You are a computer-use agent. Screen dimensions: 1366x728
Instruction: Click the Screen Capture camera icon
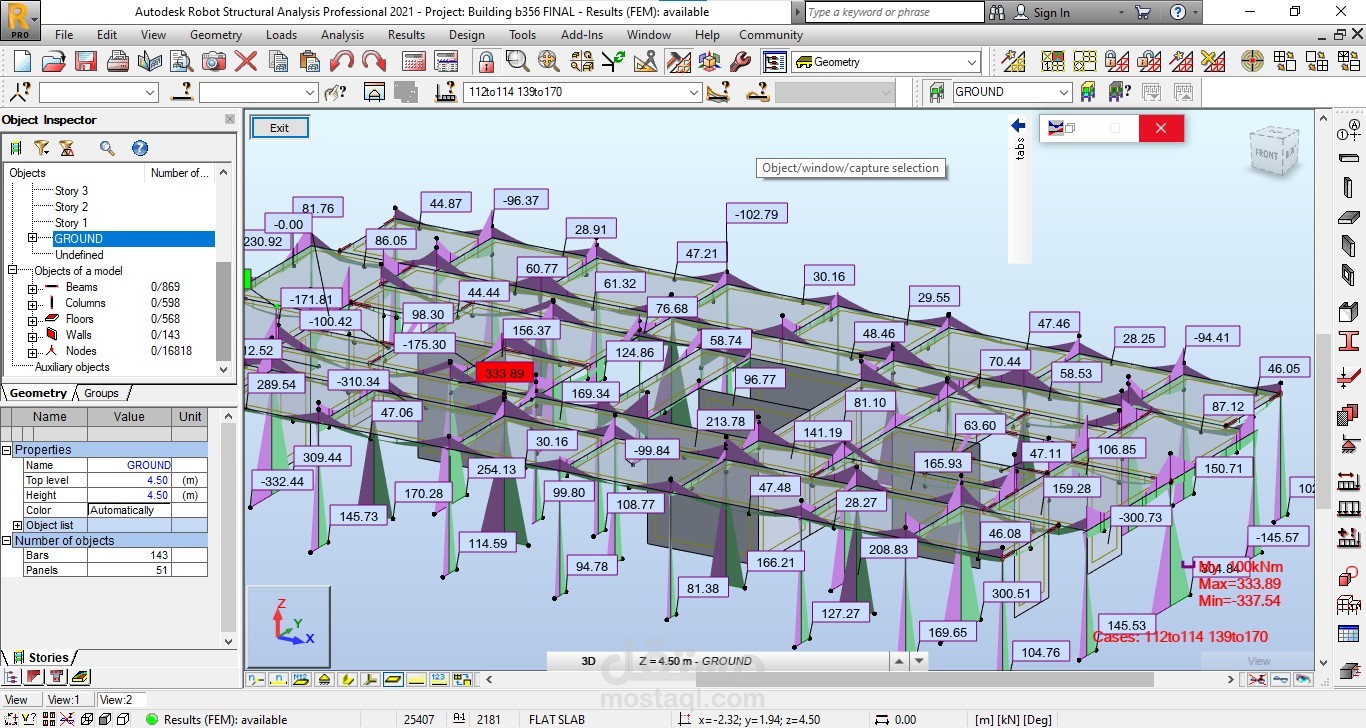(x=214, y=61)
